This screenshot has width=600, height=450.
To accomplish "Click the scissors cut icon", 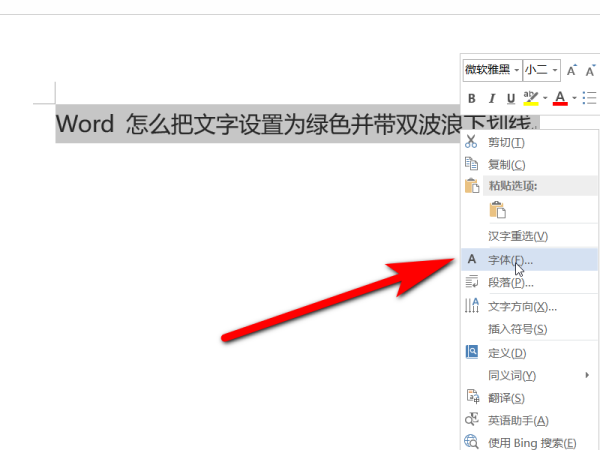I will pos(471,142).
